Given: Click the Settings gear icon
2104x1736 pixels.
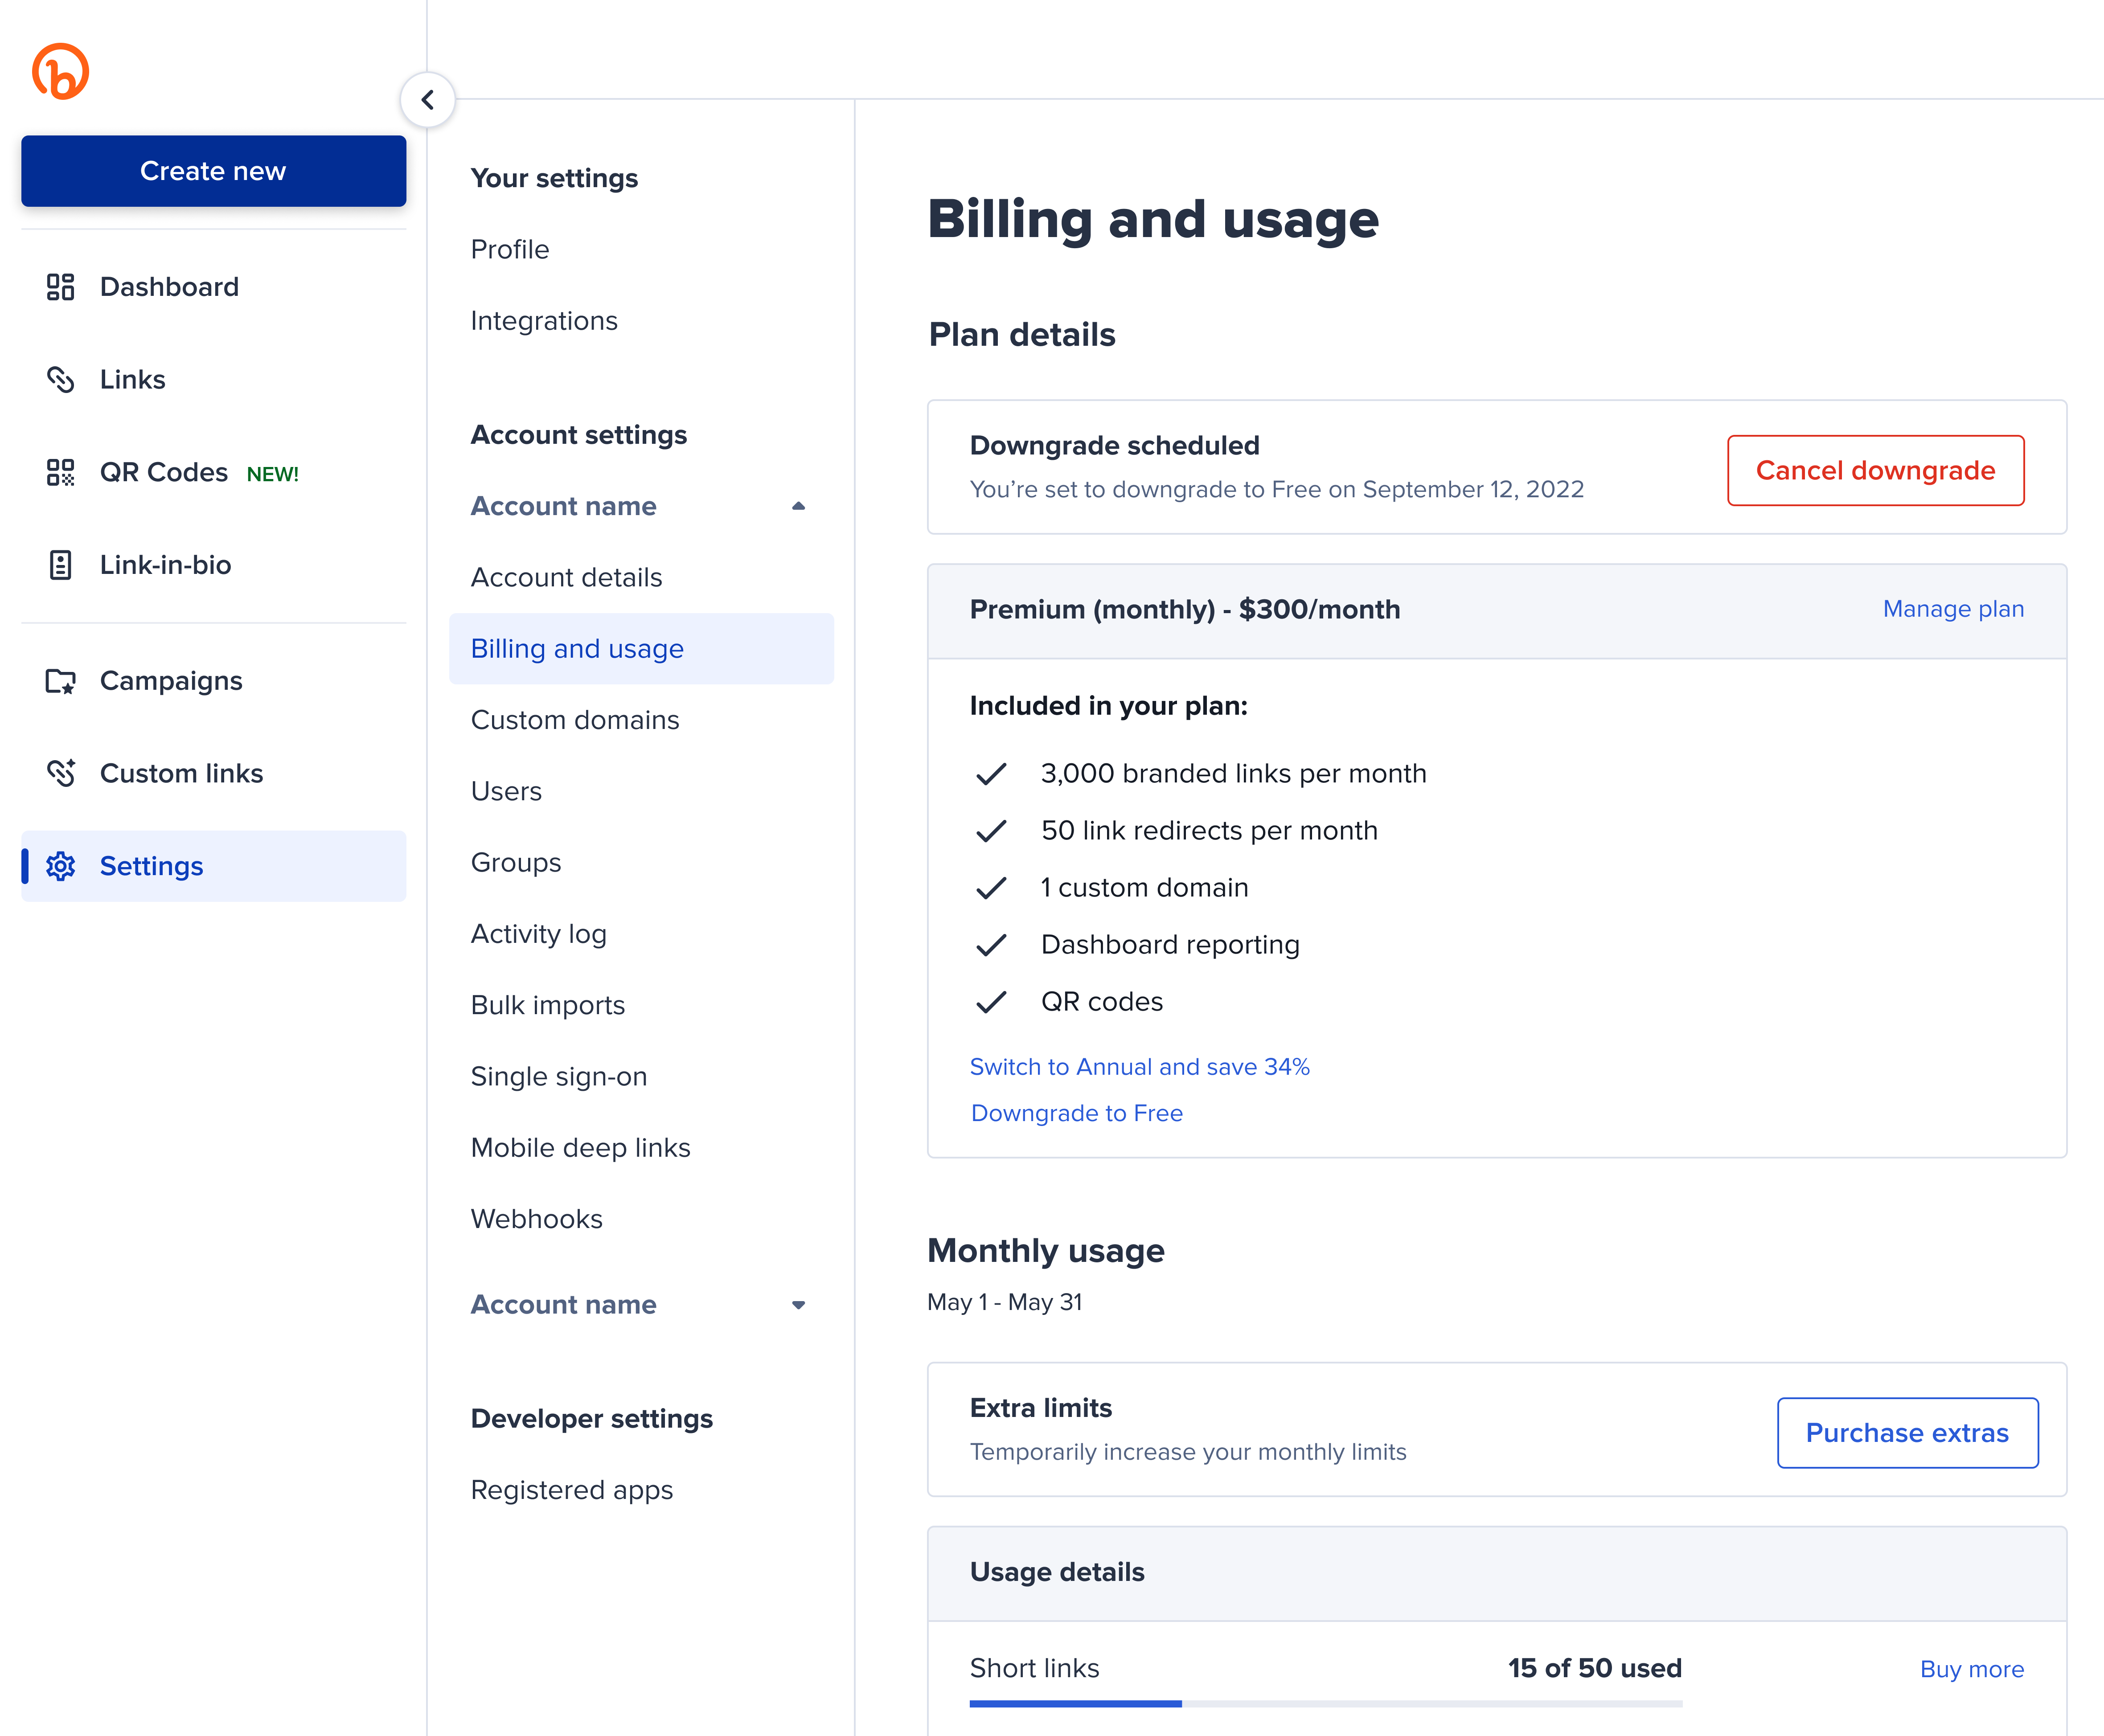Looking at the screenshot, I should click(60, 866).
